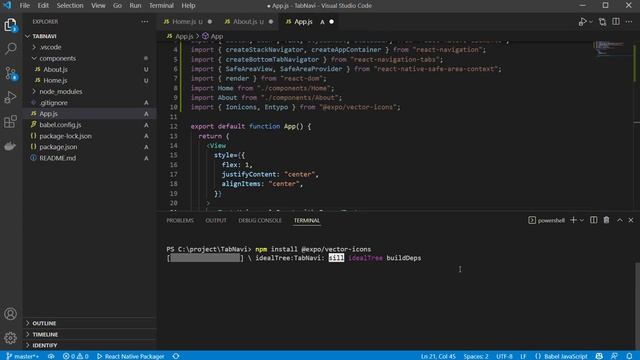
Task: Open the Extensions view
Action: point(10,121)
